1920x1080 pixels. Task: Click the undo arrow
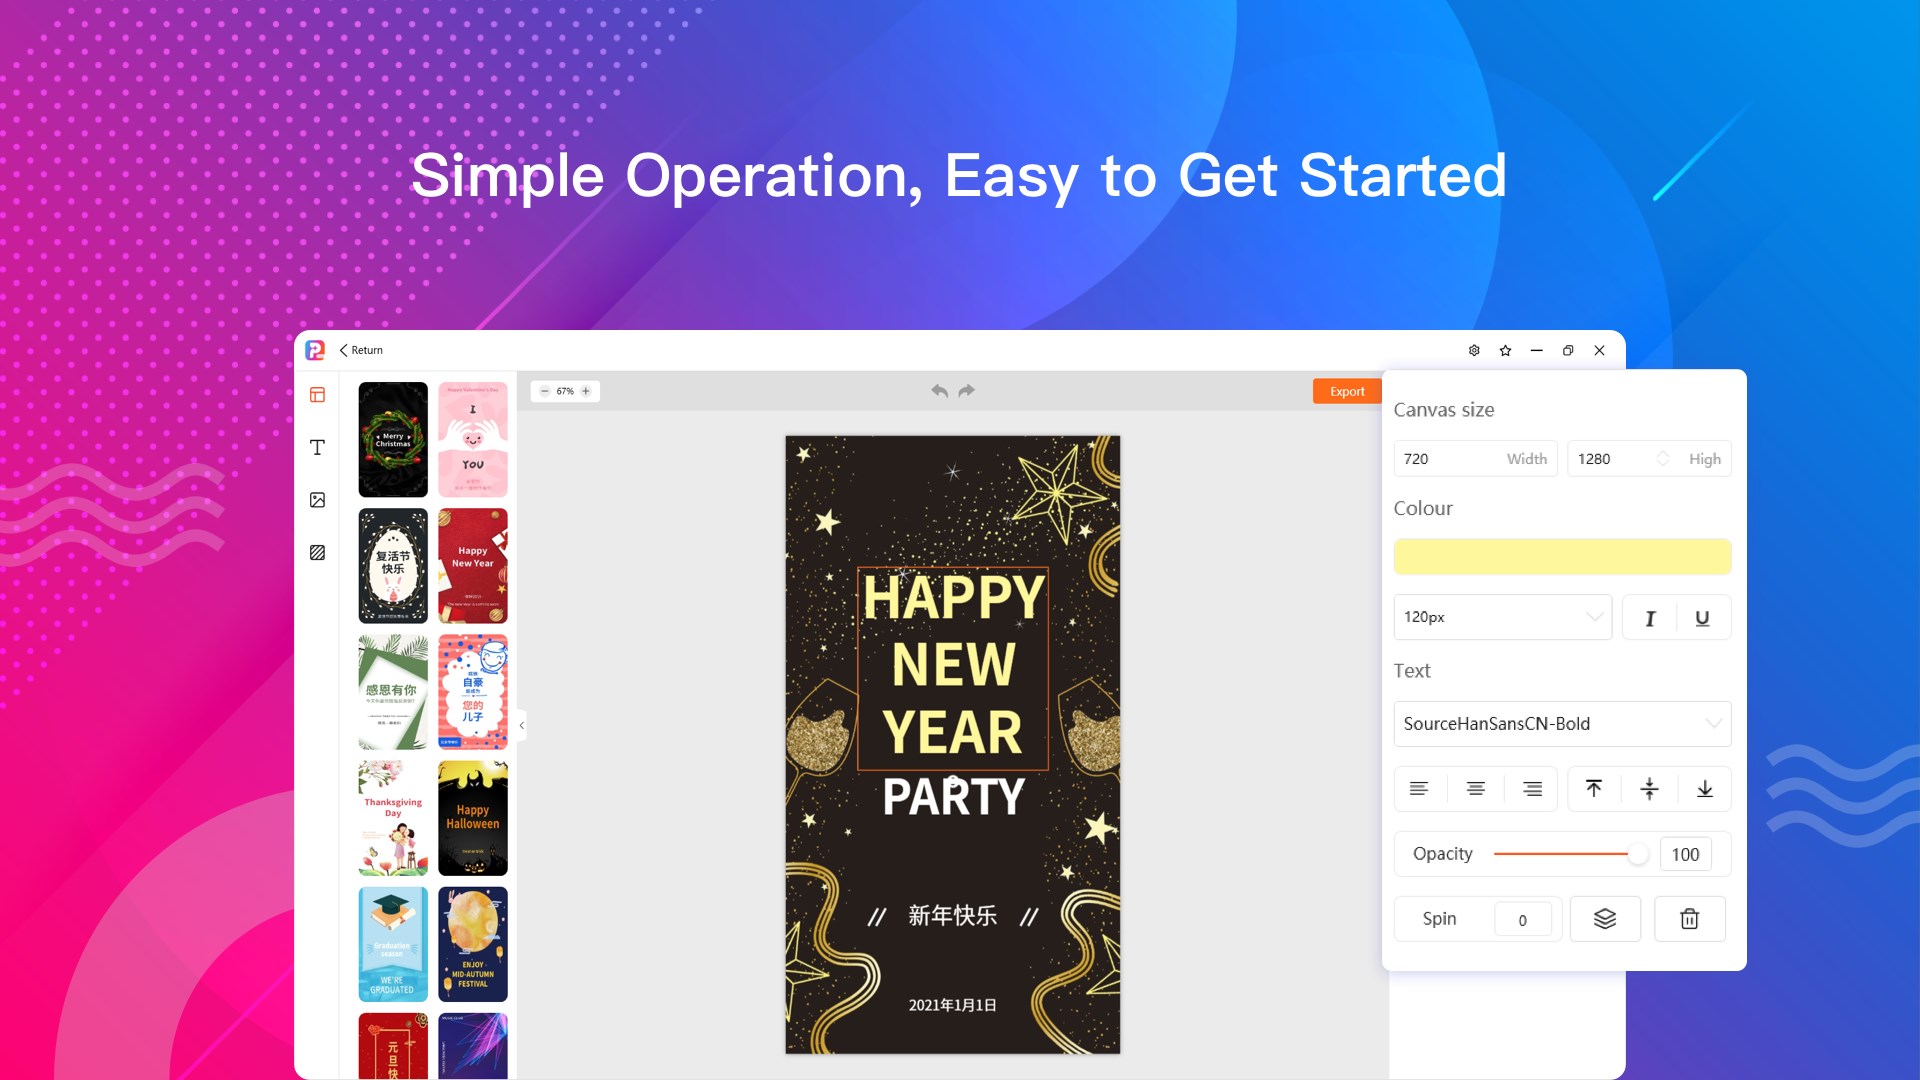(x=939, y=391)
